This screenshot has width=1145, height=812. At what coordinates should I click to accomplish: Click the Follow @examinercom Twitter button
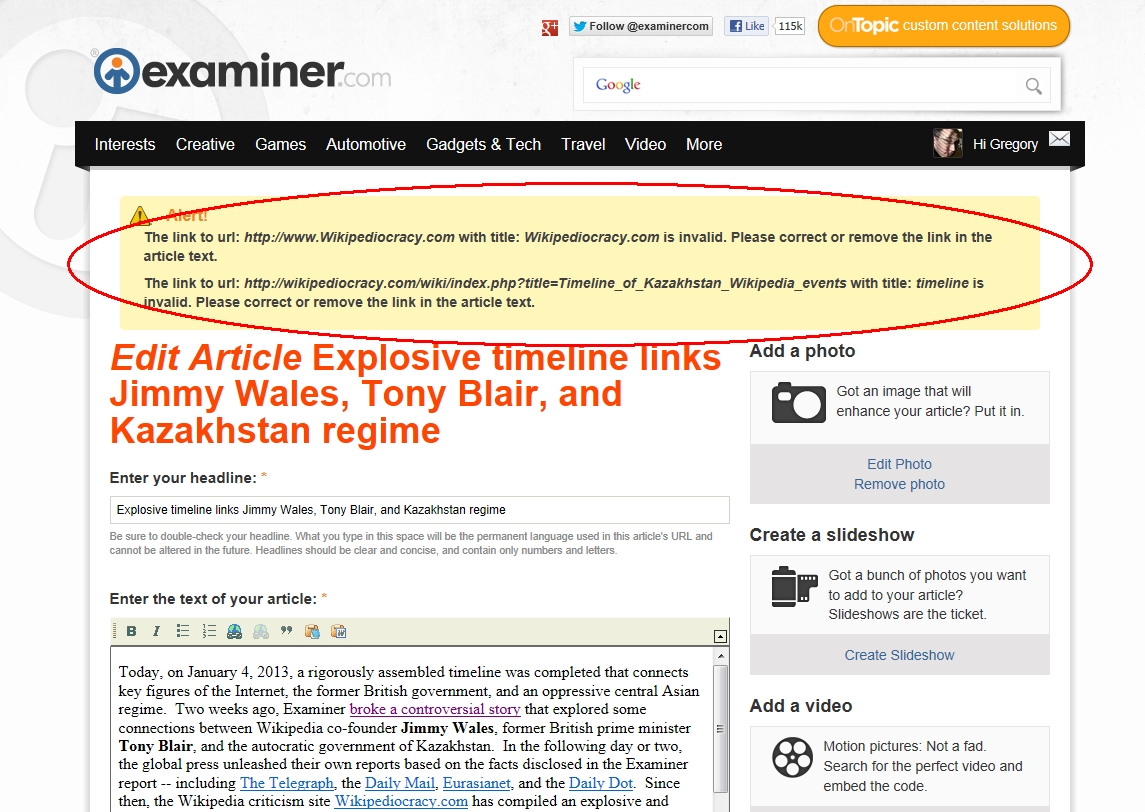[641, 26]
